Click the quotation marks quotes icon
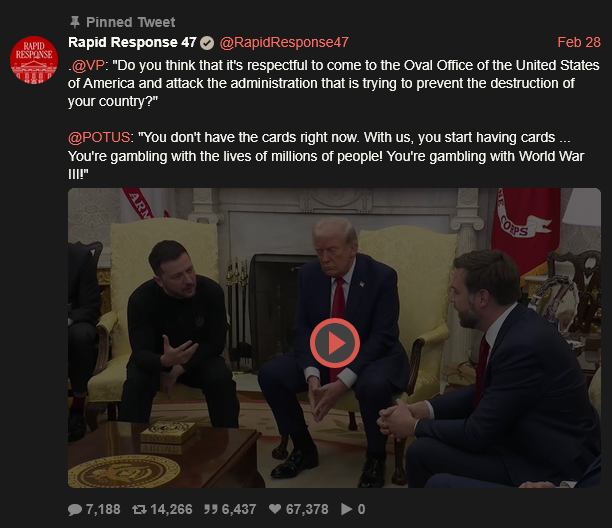 point(211,509)
